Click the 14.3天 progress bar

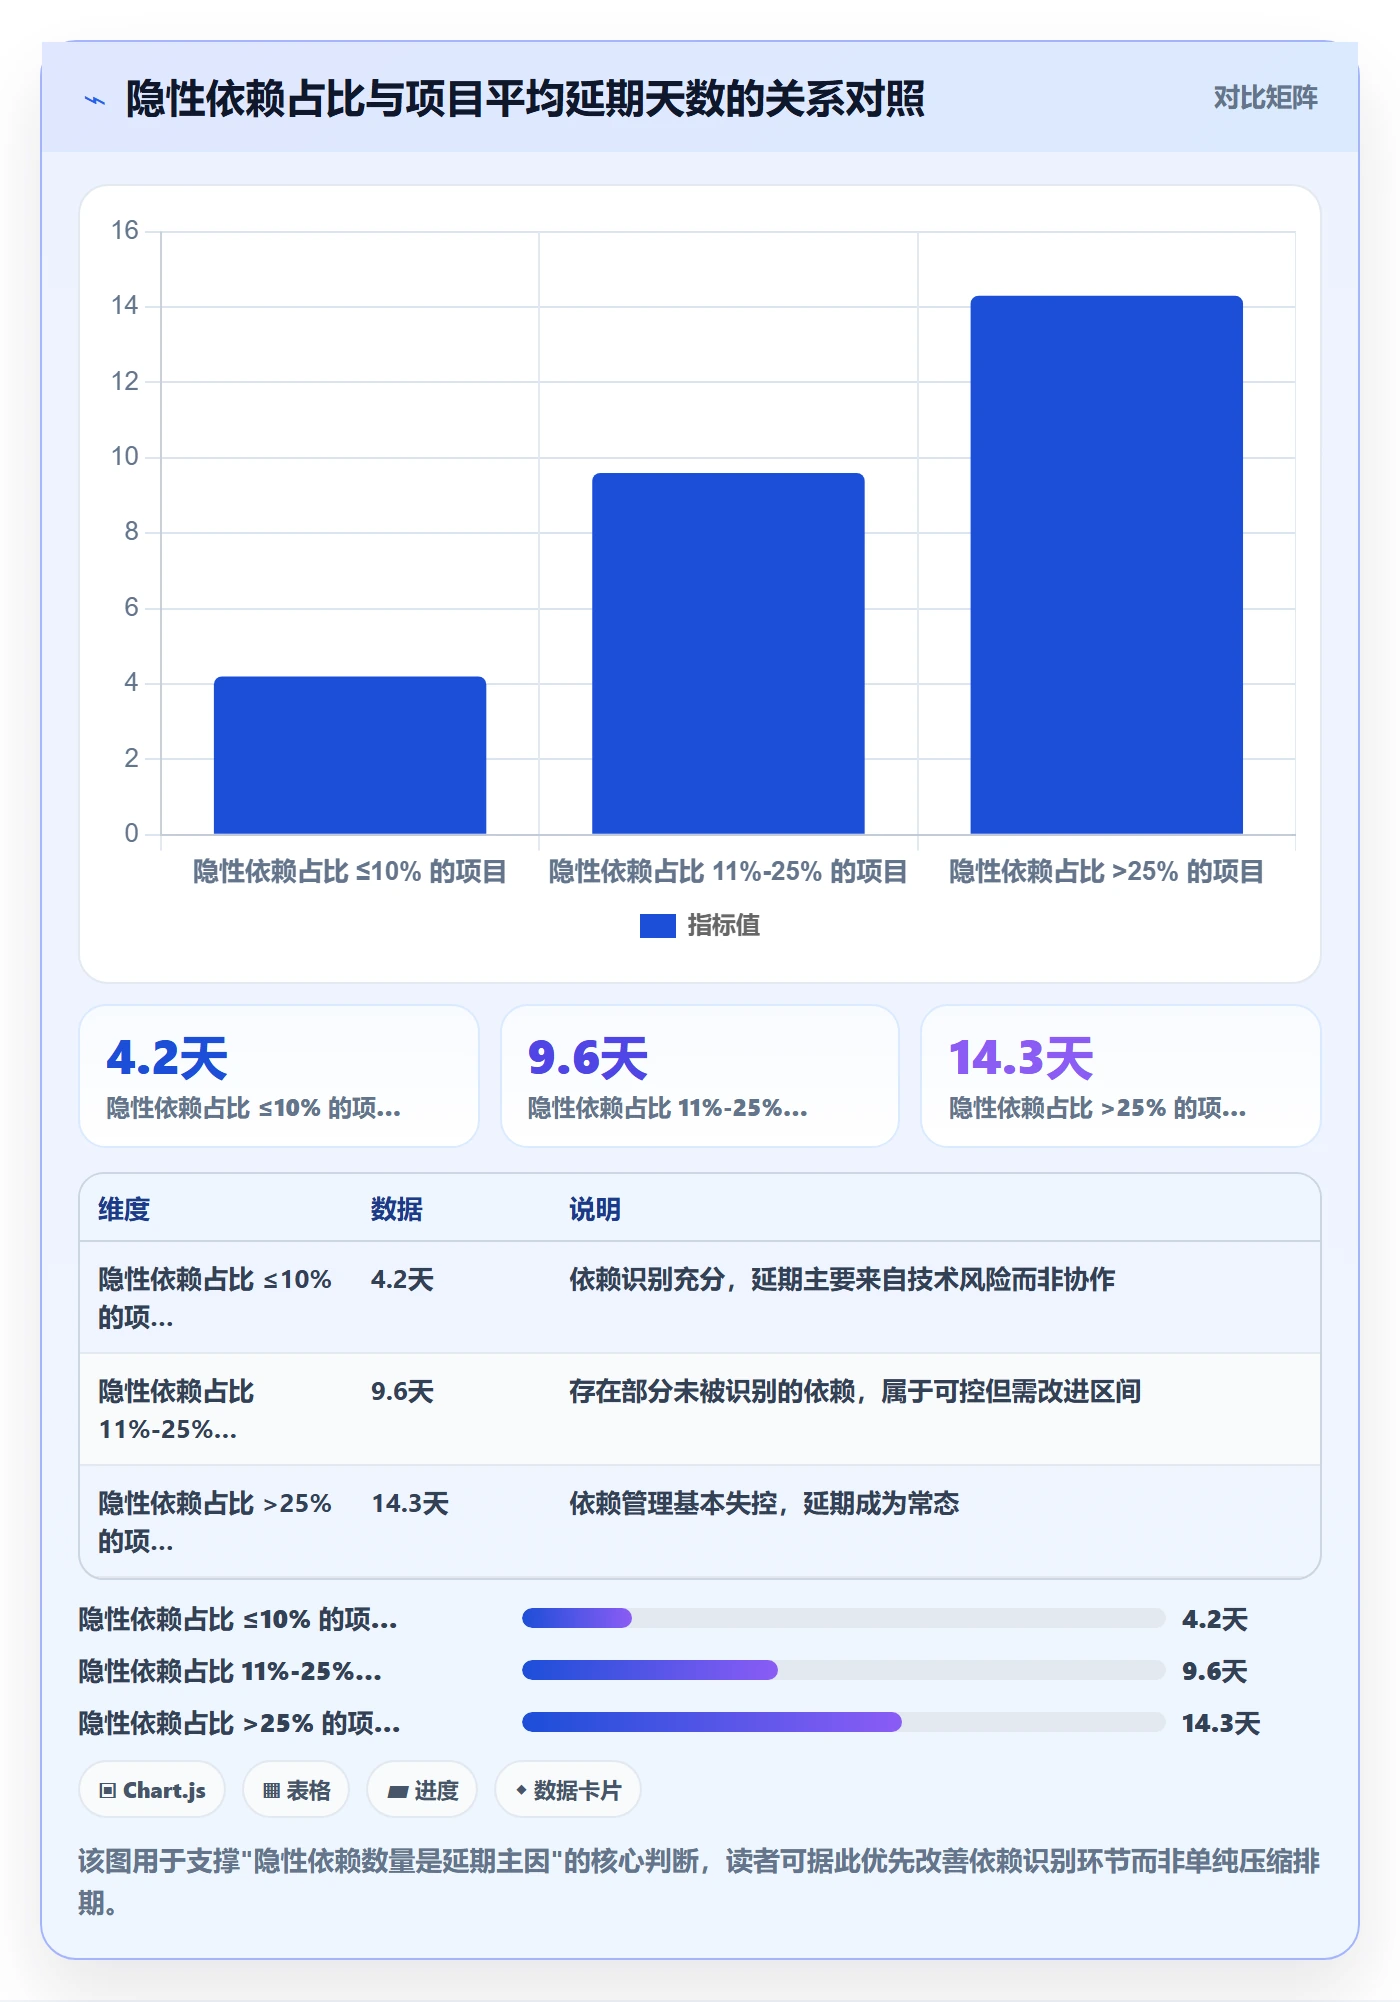[x=843, y=1722]
